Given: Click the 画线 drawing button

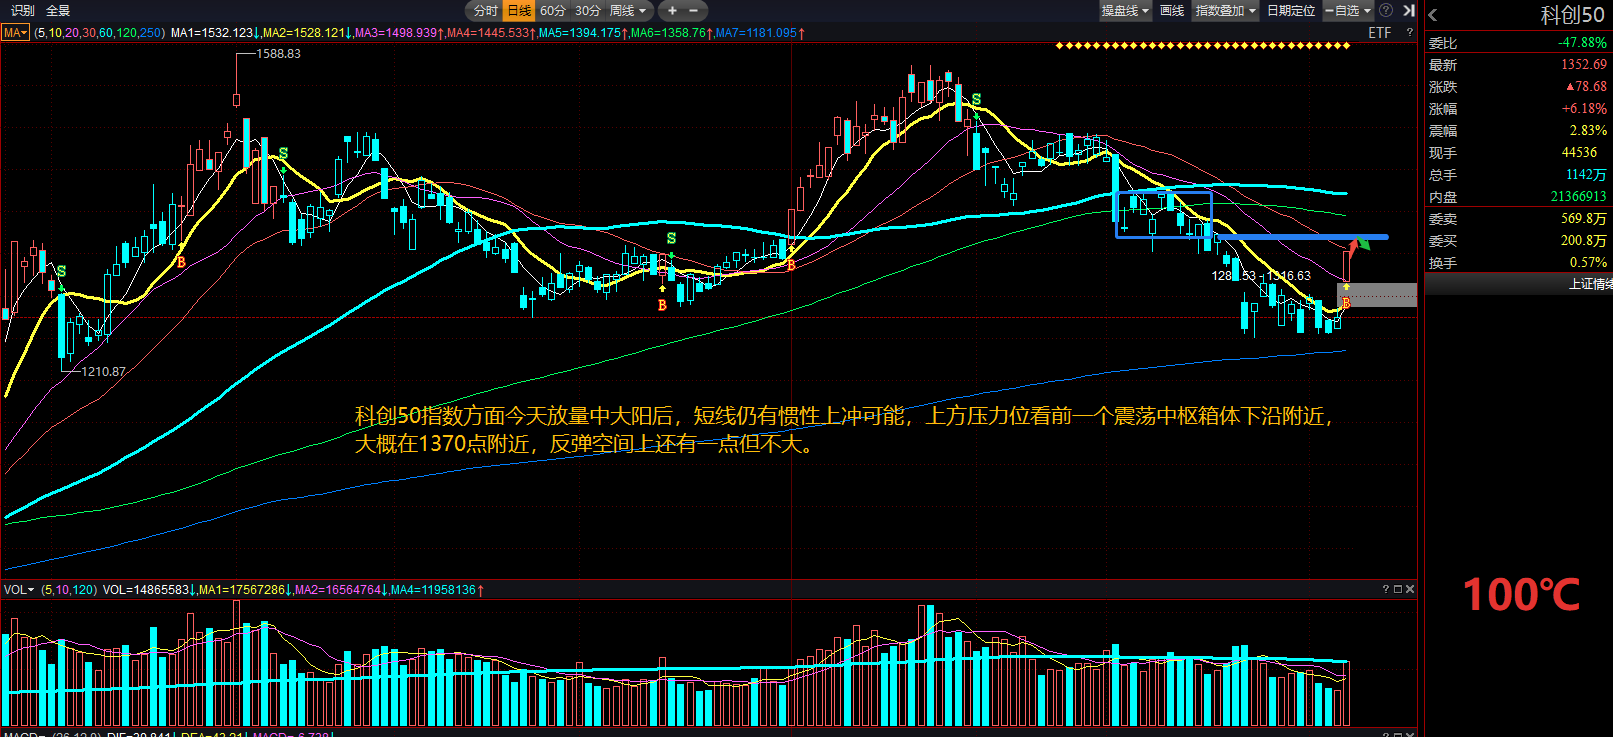Looking at the screenshot, I should (1172, 11).
